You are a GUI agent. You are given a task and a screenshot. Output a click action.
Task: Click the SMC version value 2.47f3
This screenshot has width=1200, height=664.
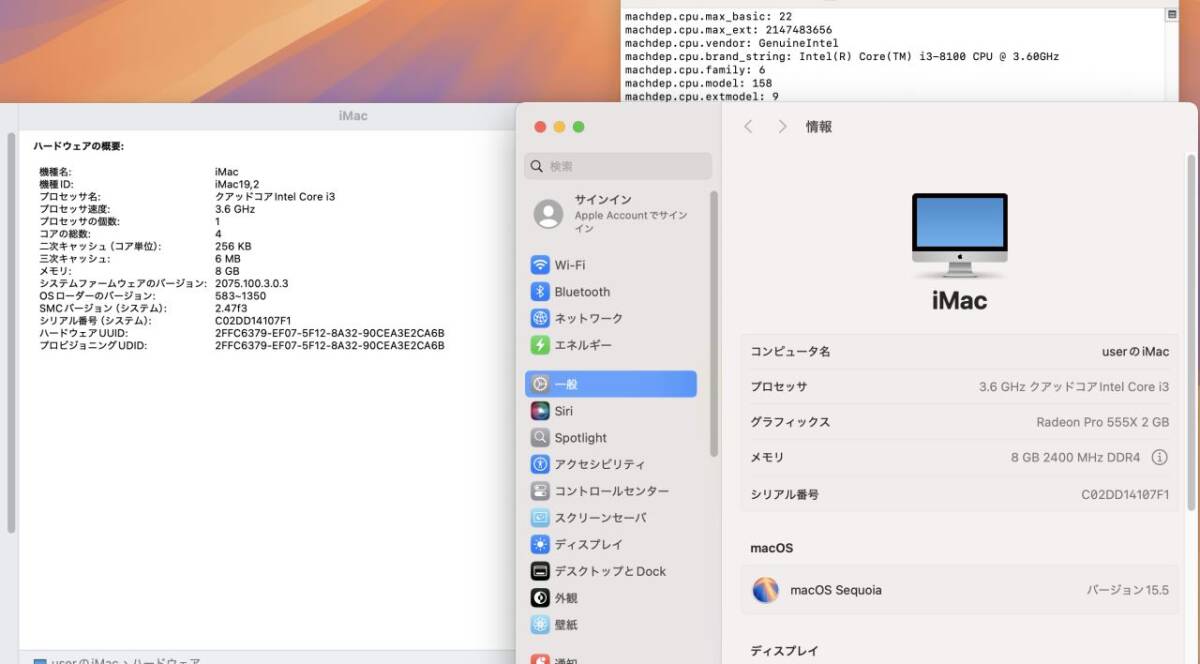(x=231, y=308)
